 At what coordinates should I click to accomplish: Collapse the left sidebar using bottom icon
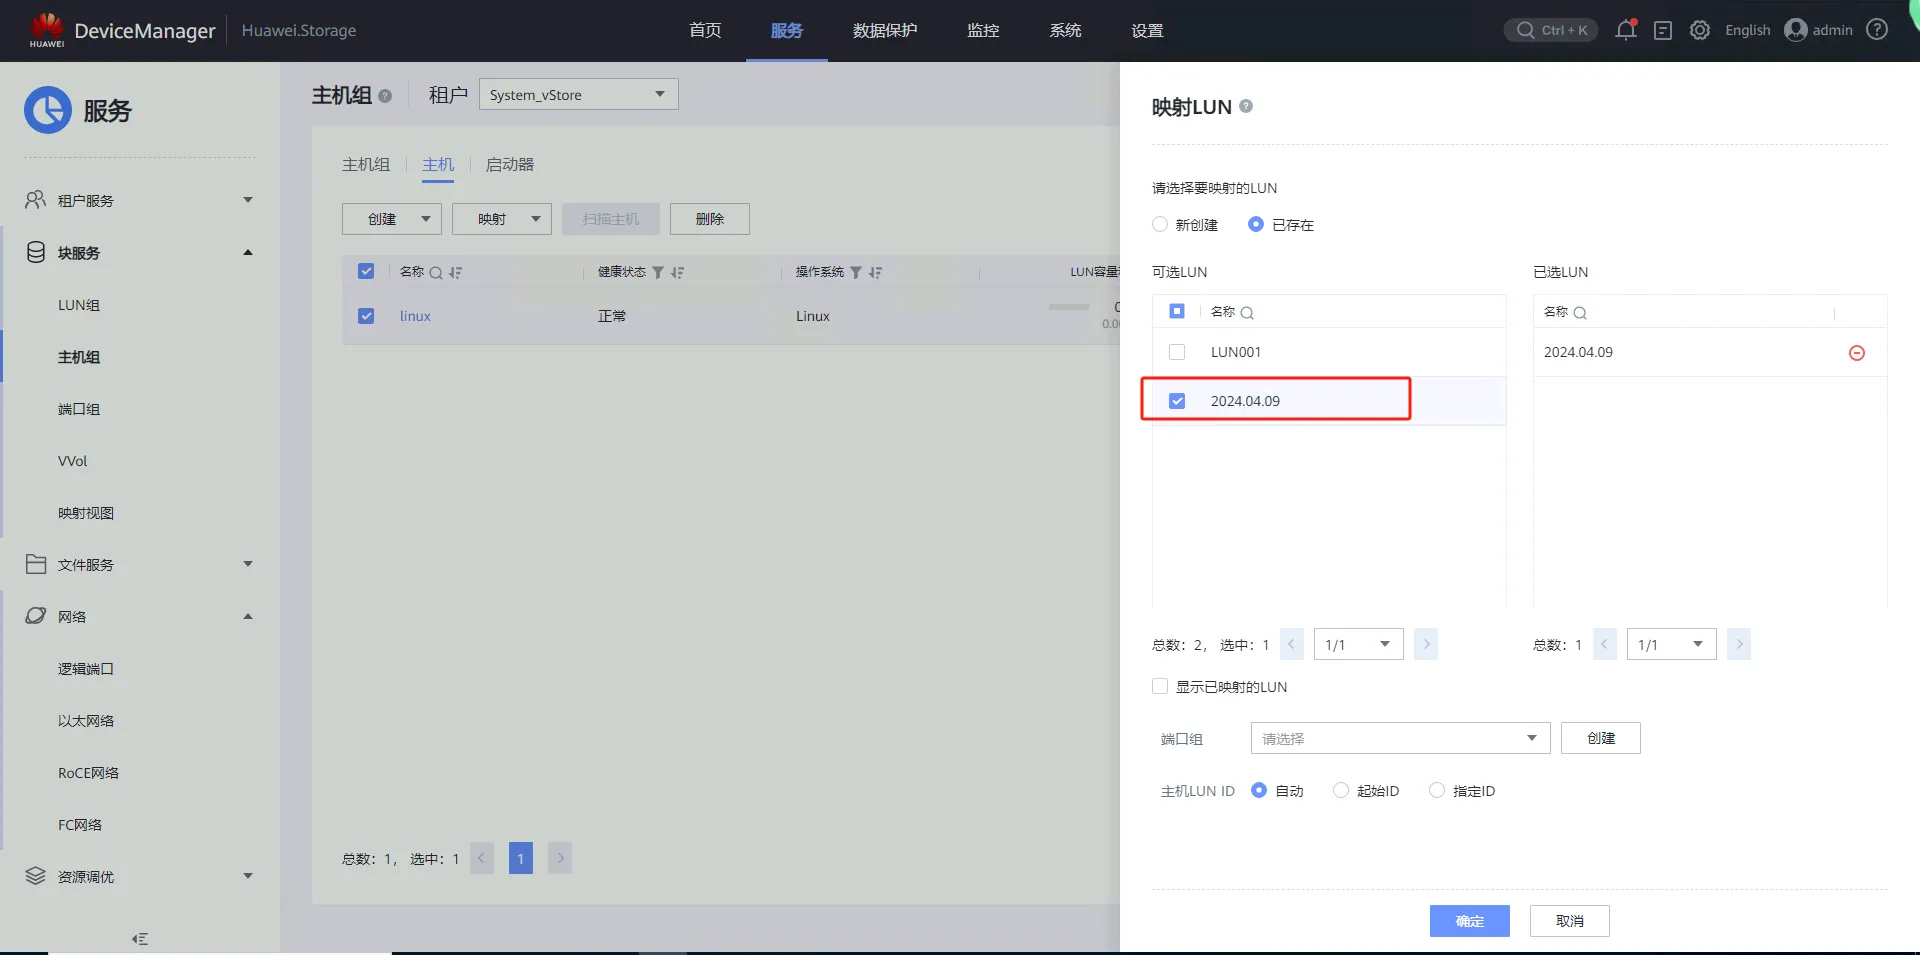140,938
